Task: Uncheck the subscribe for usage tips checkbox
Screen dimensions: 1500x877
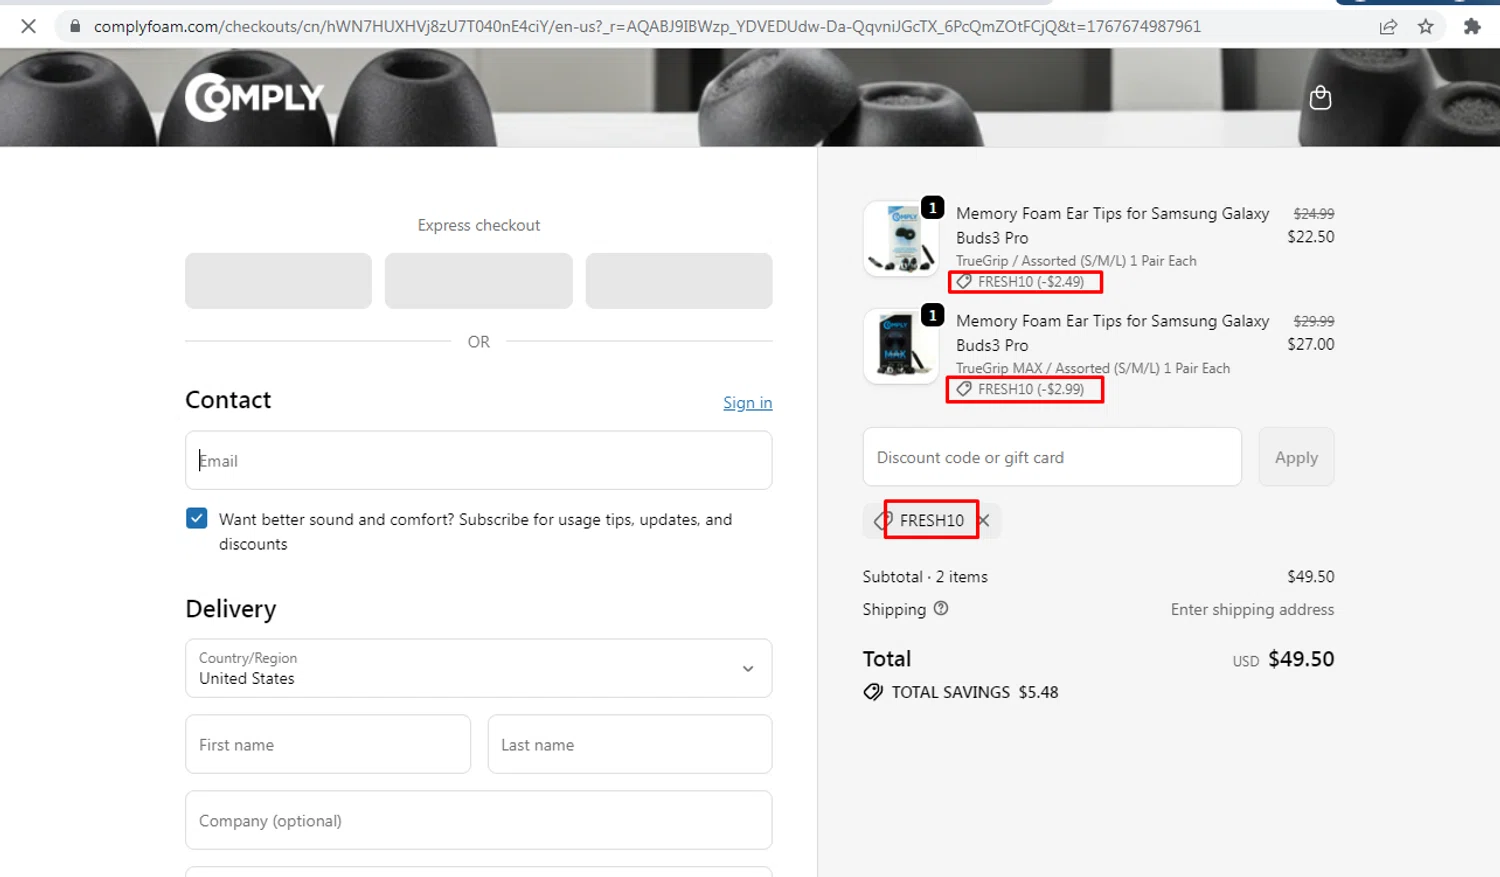Action: coord(197,518)
